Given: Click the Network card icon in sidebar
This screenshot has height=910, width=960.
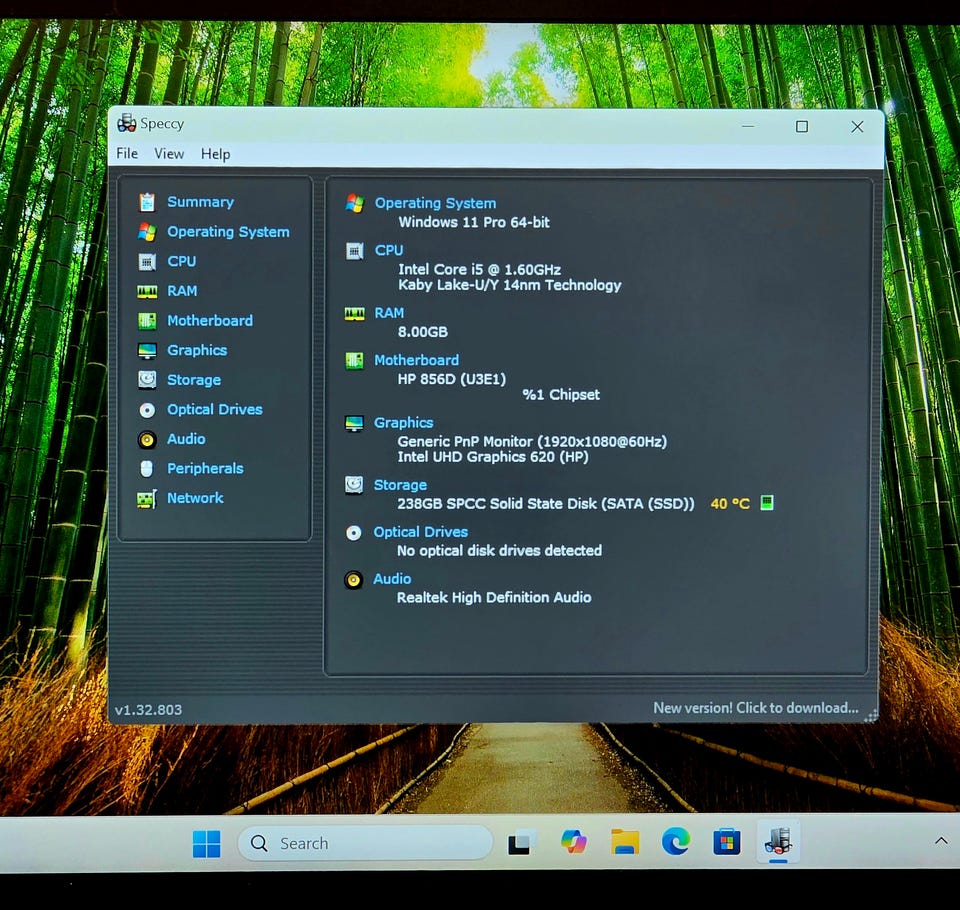Looking at the screenshot, I should coord(147,499).
